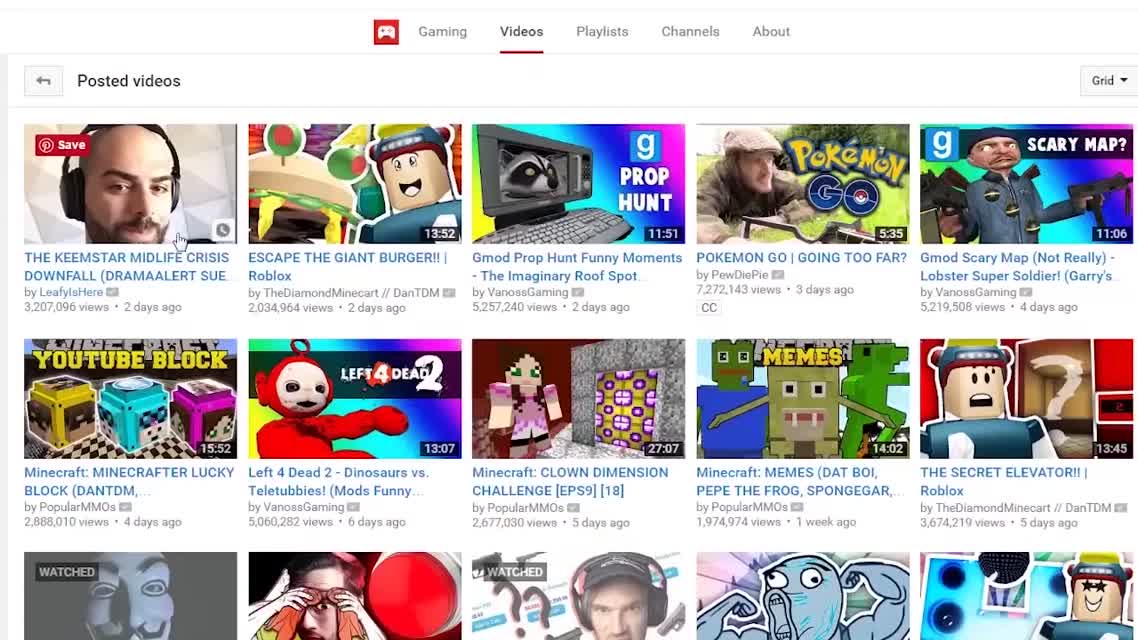Open the watched Anonymous mask thumbnail
Screen dimensions: 1138x640
click(131, 596)
